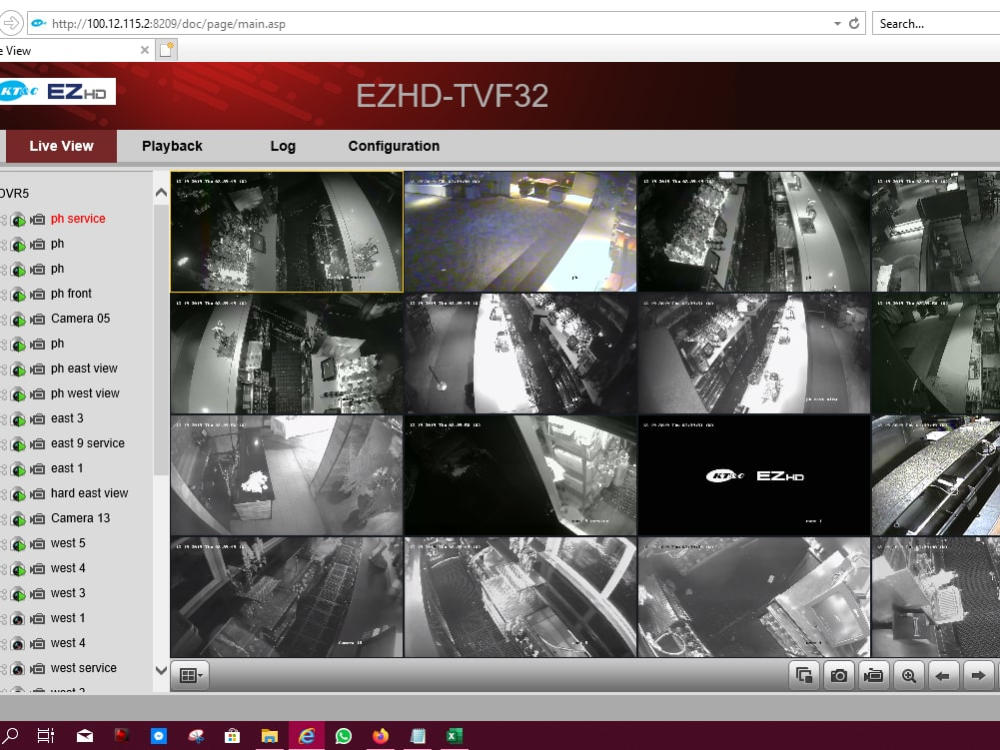The height and width of the screenshot is (750, 1000).
Task: Open the window division layout dropdown
Action: pyautogui.click(x=191, y=675)
